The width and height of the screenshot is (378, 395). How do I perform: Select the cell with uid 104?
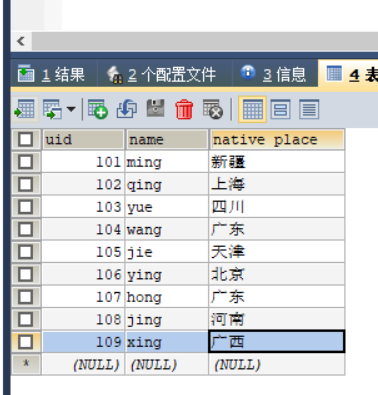[x=83, y=229]
